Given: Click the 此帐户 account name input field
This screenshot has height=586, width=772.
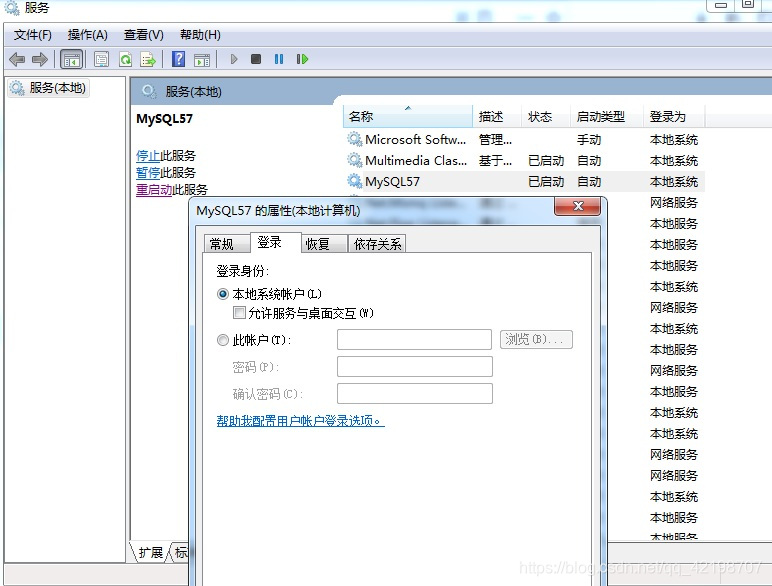Looking at the screenshot, I should click(x=415, y=340).
